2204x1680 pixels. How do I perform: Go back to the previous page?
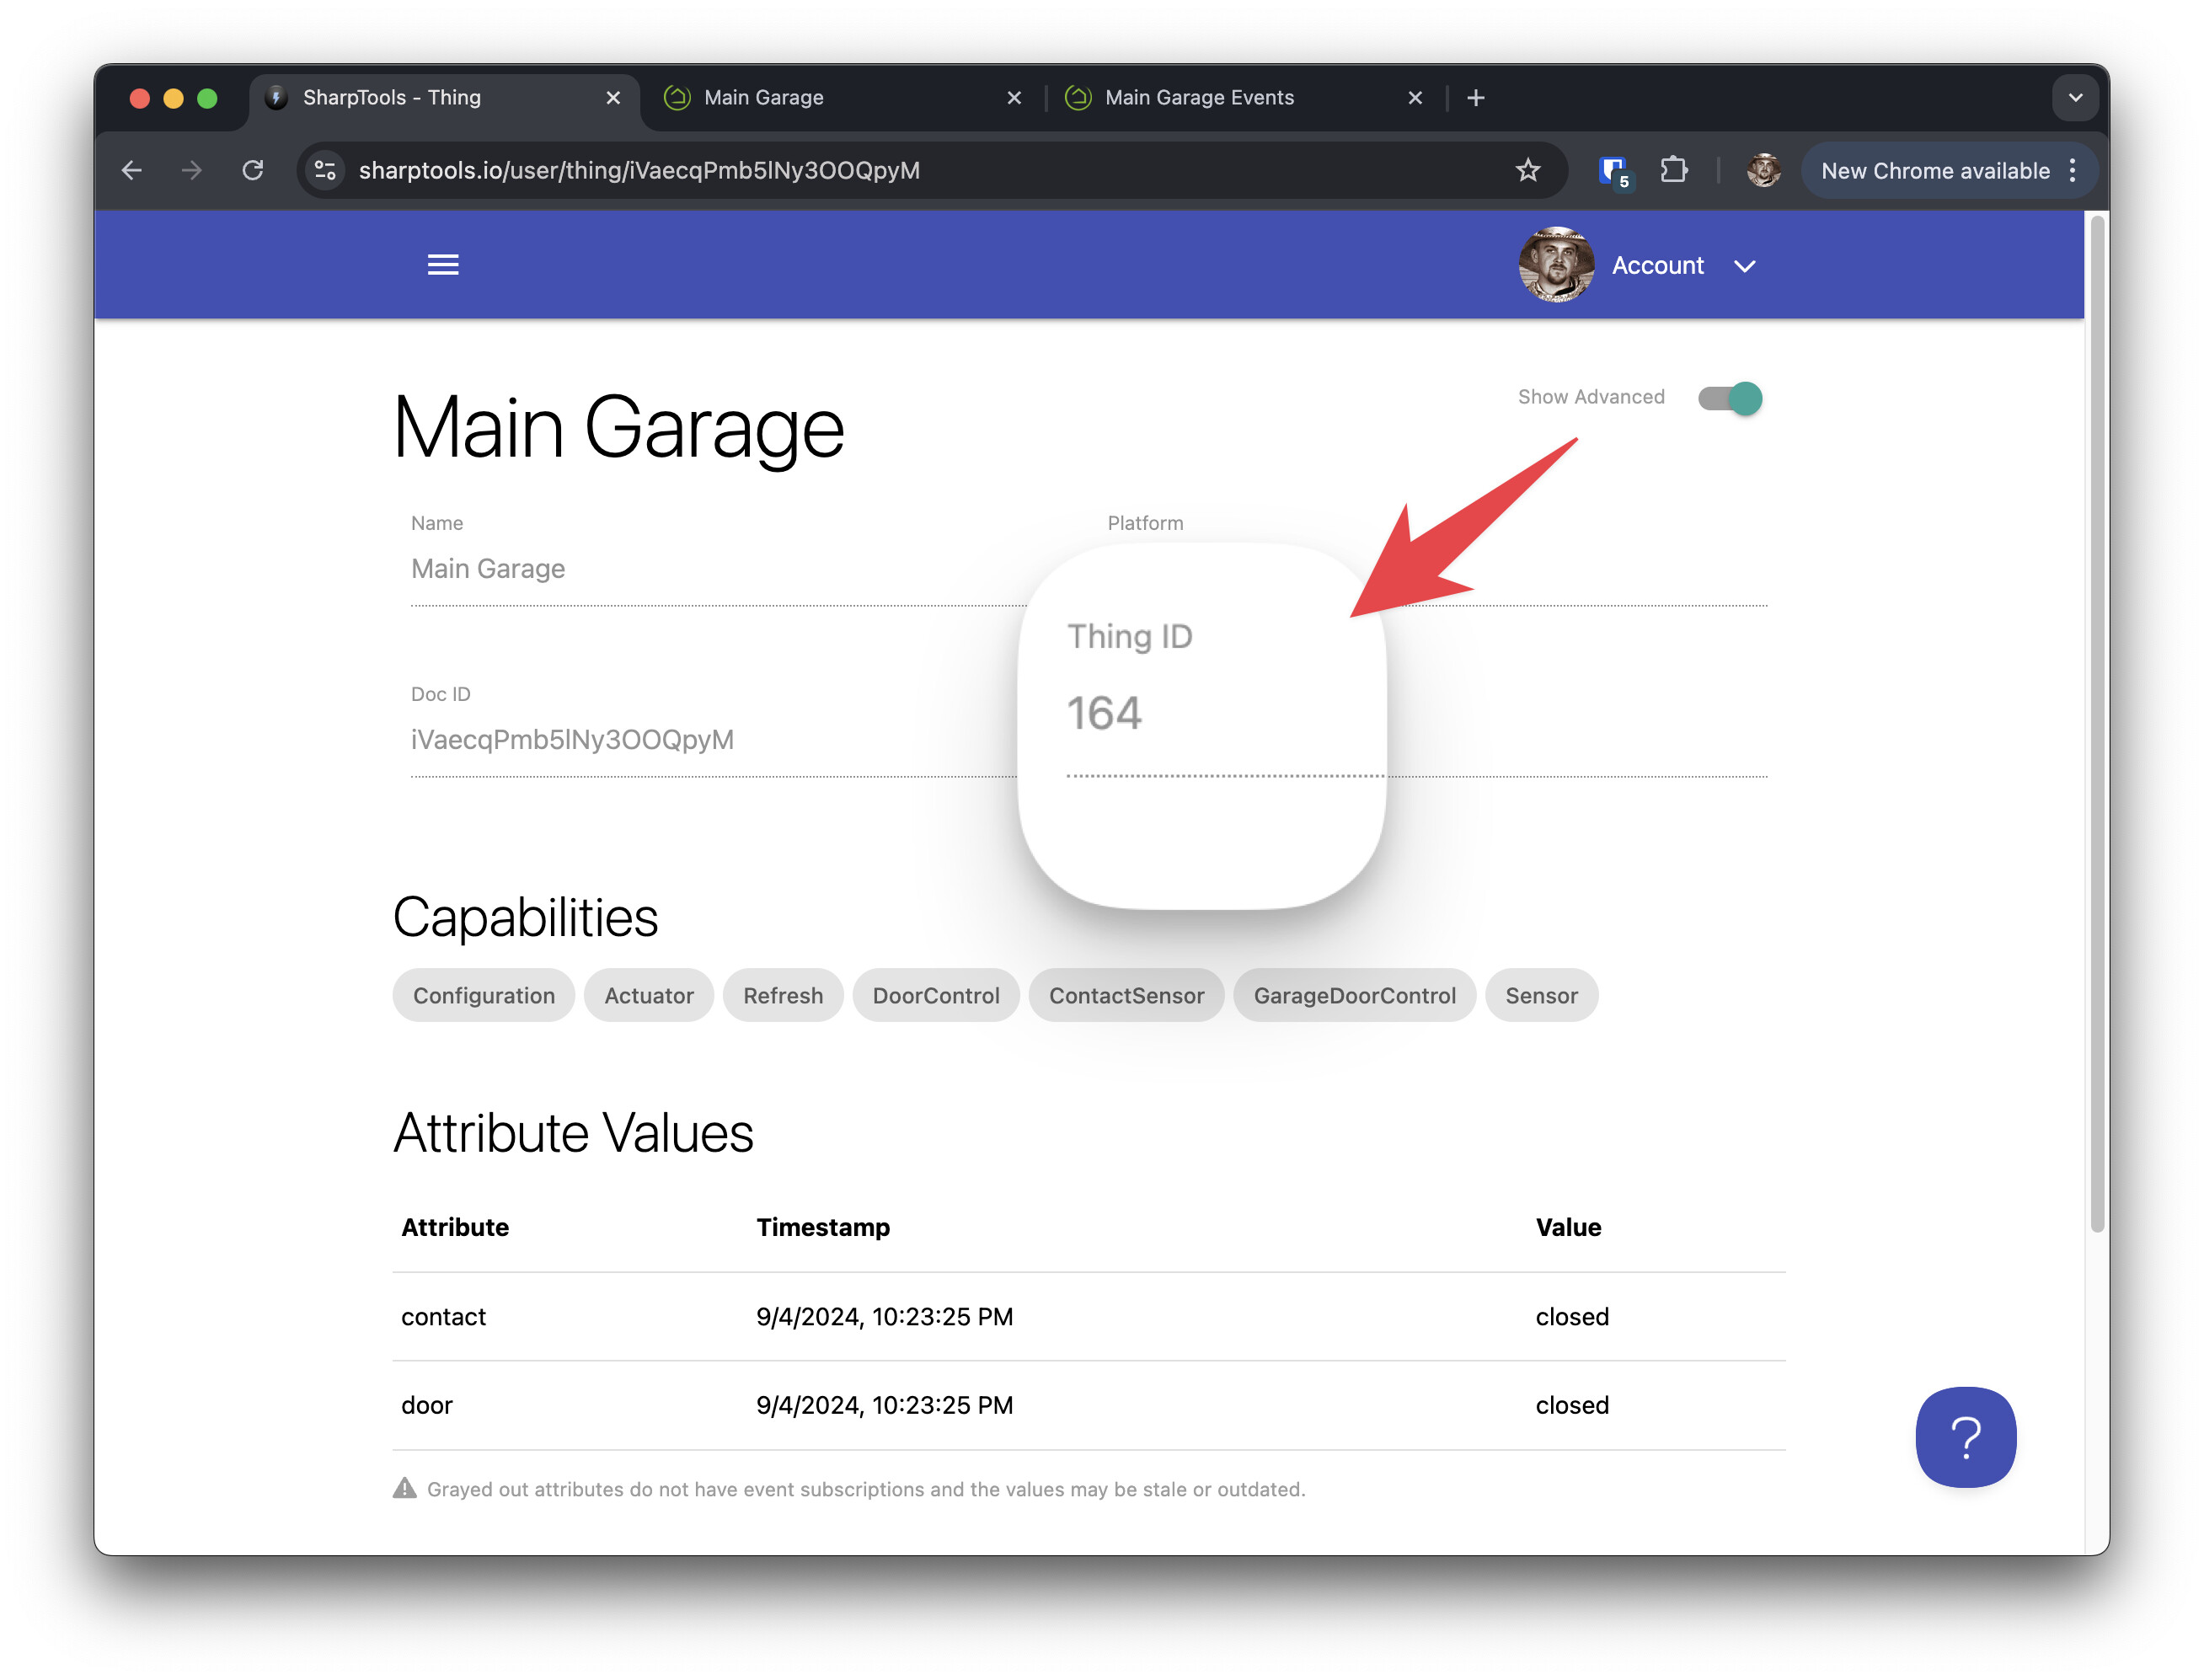[x=132, y=171]
